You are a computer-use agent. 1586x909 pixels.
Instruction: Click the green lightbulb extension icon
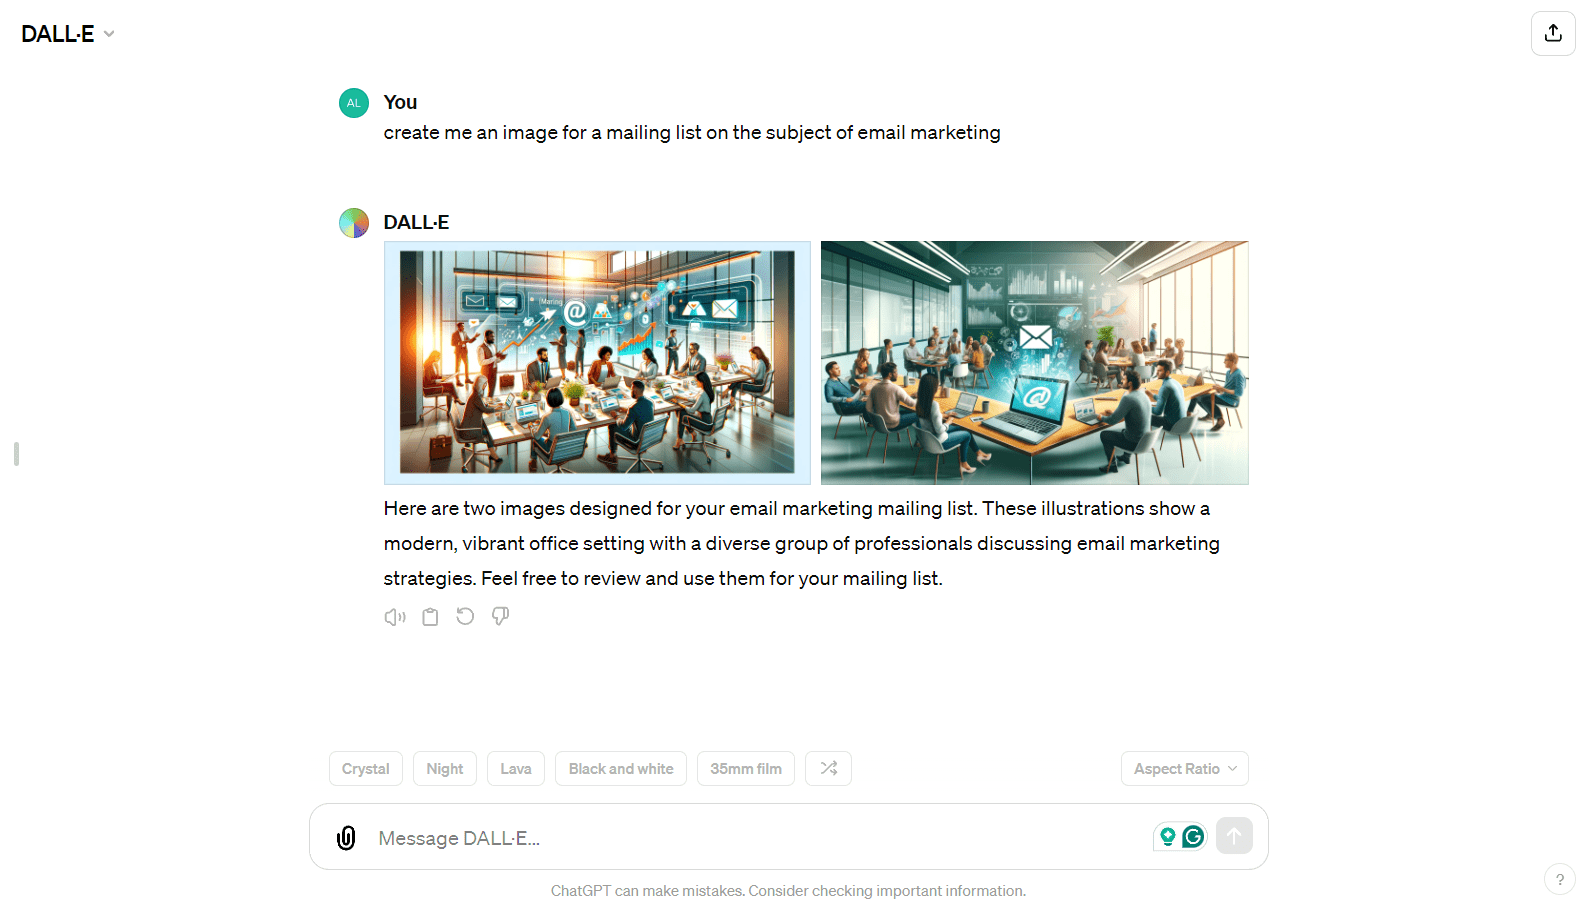(x=1167, y=836)
